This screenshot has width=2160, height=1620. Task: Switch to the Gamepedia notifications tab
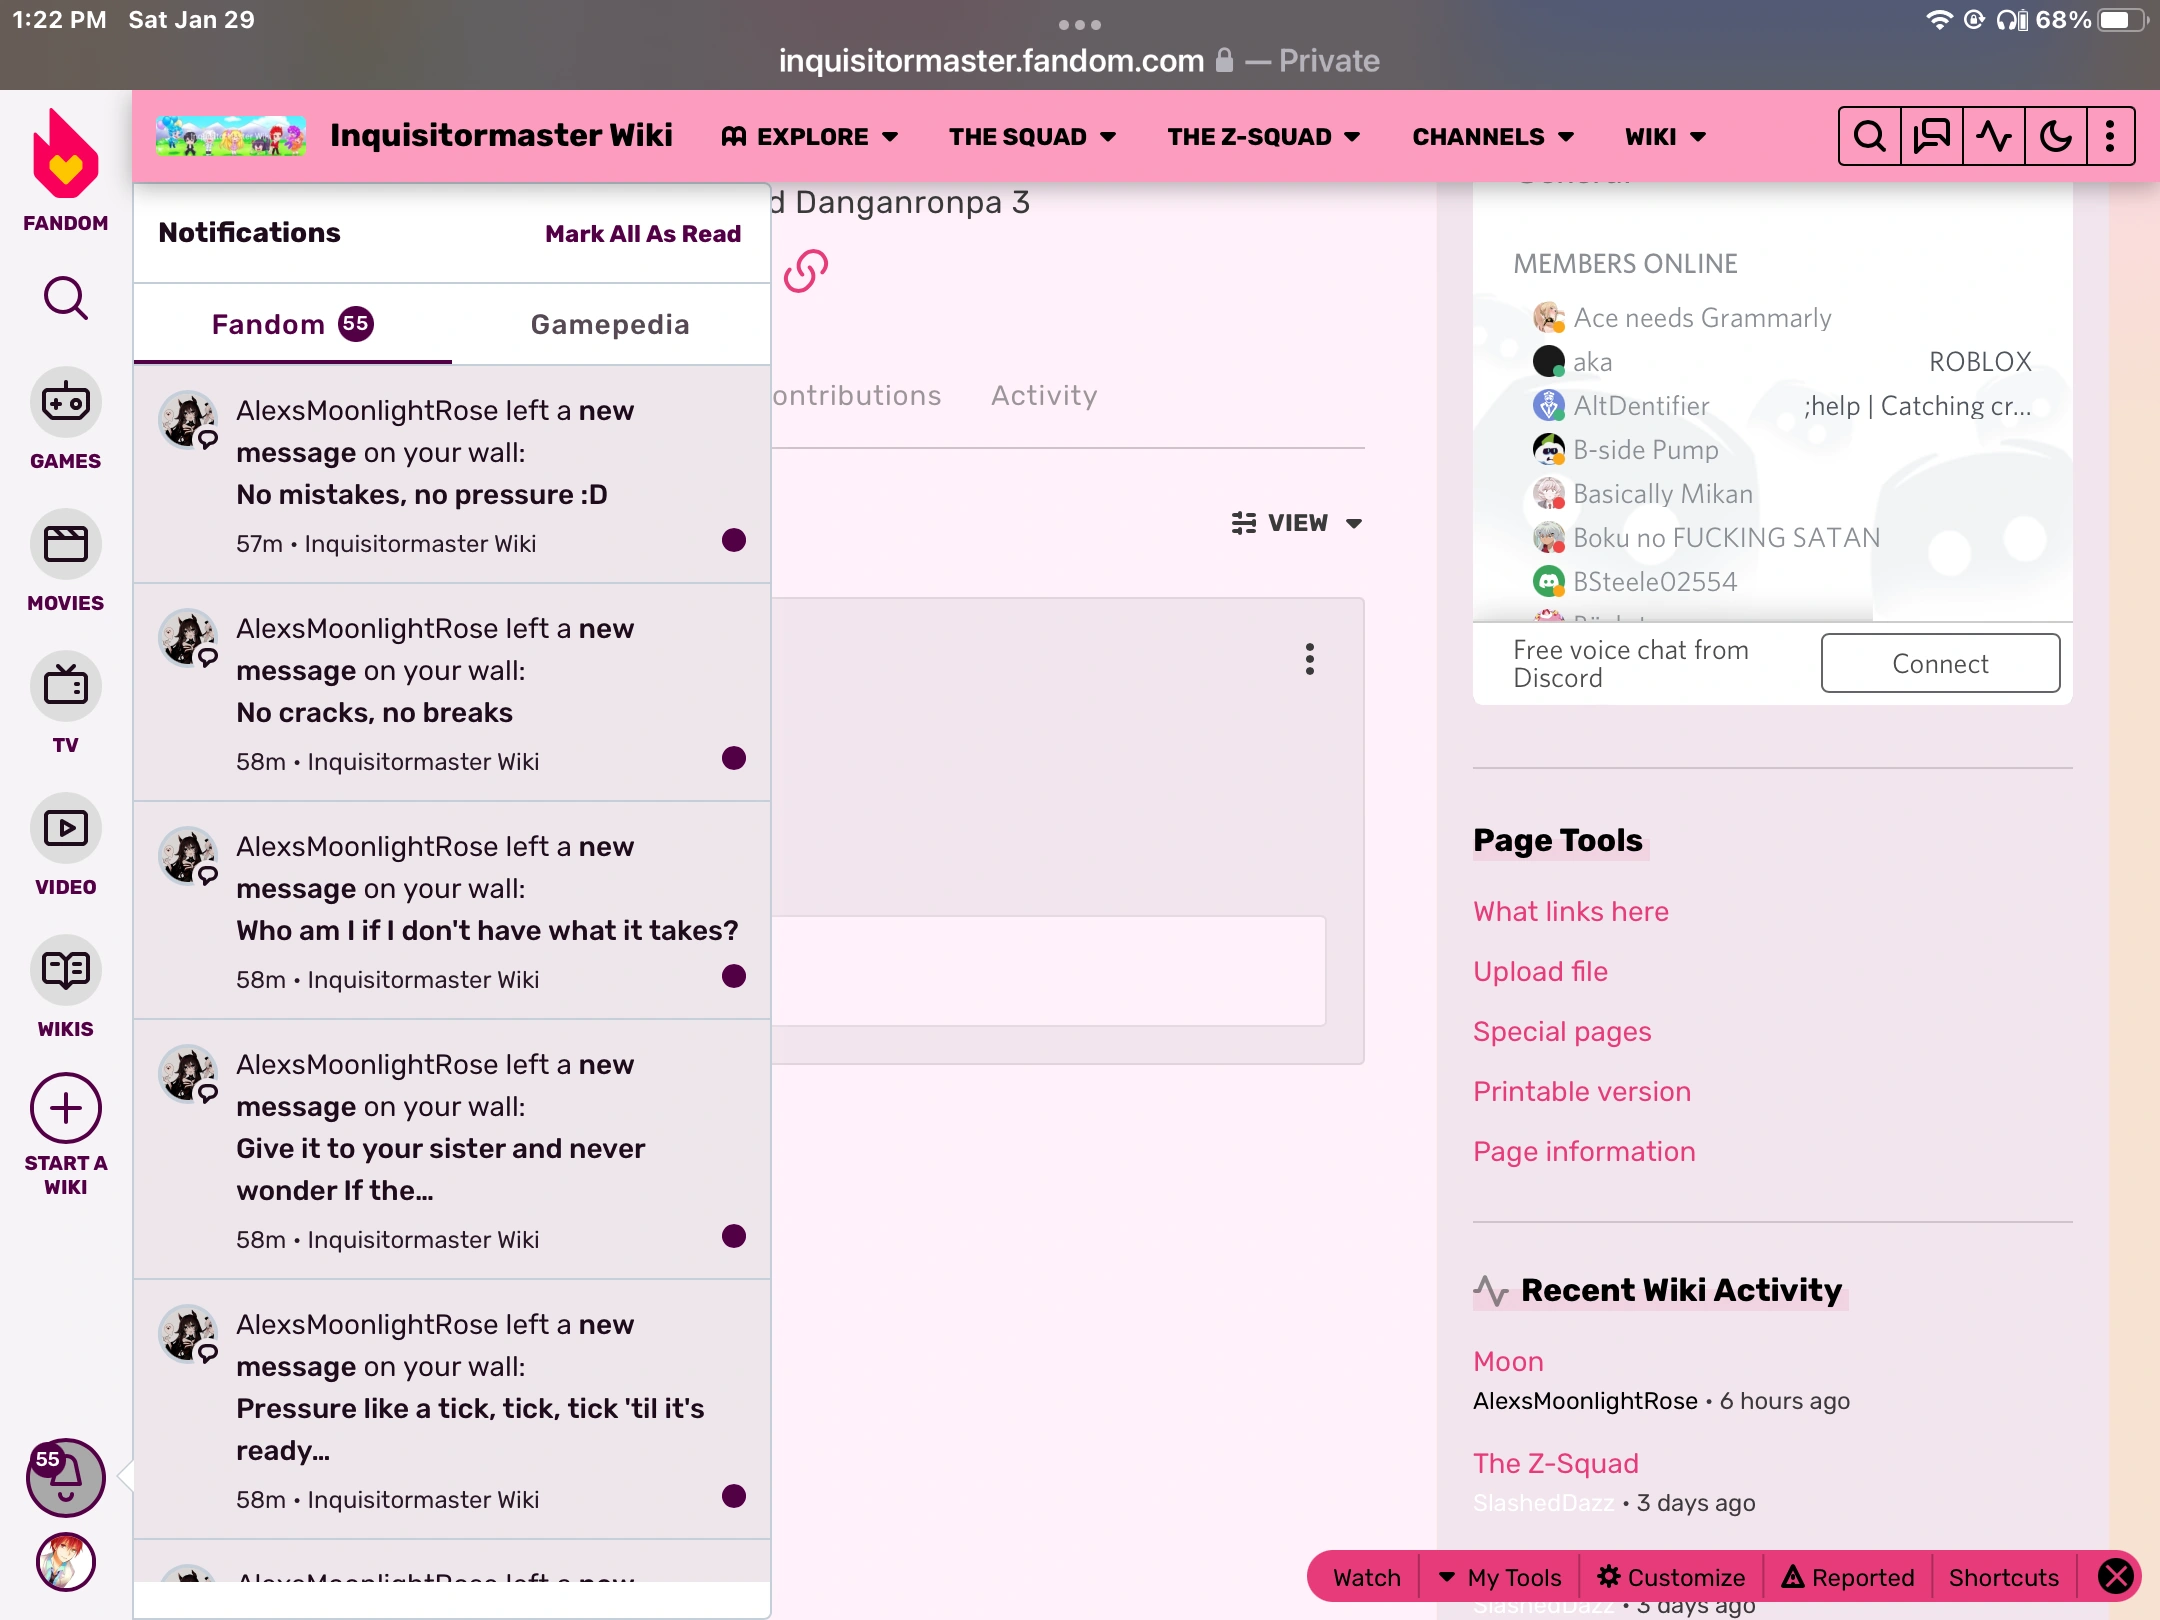609,325
